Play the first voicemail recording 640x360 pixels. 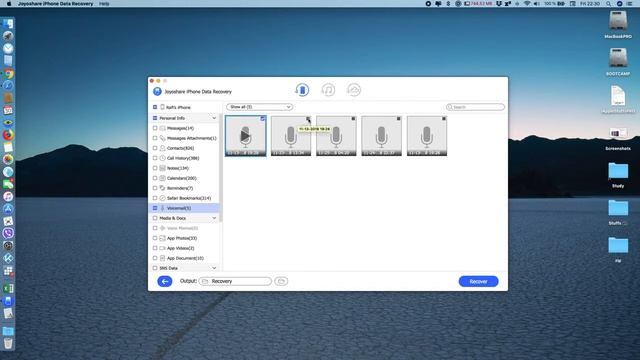pyautogui.click(x=245, y=136)
